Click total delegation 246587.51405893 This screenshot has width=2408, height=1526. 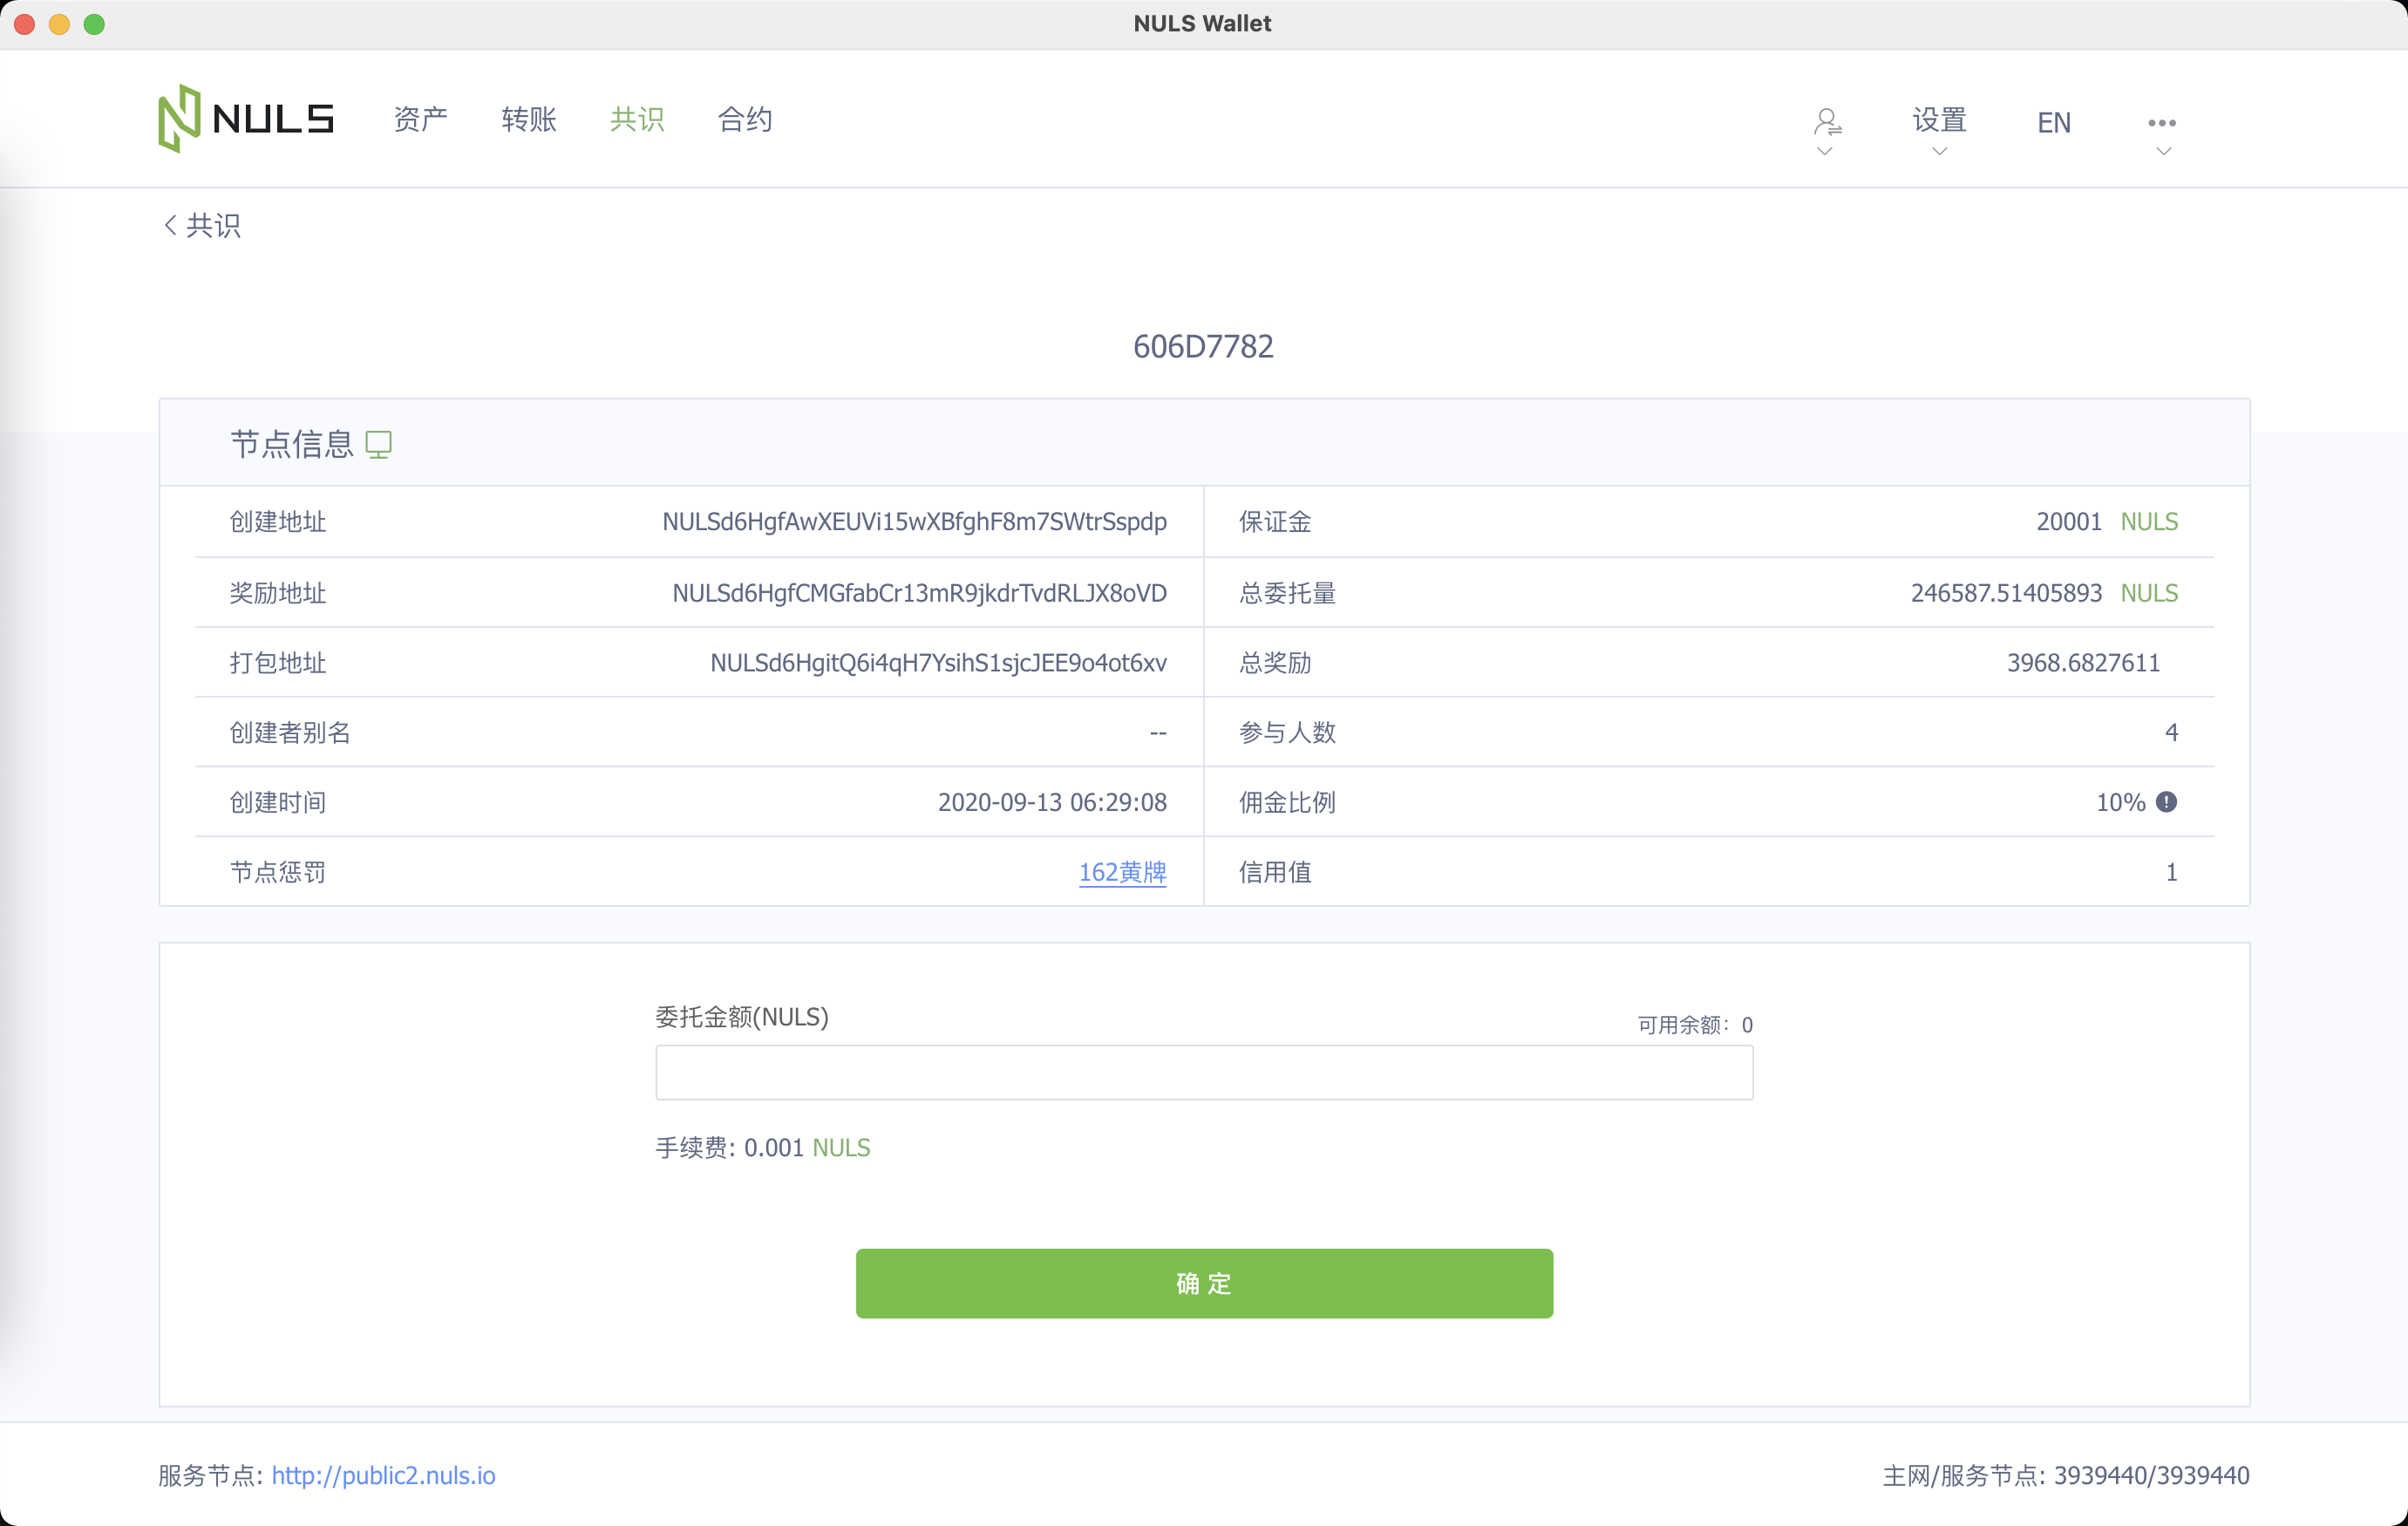[x=2006, y=593]
